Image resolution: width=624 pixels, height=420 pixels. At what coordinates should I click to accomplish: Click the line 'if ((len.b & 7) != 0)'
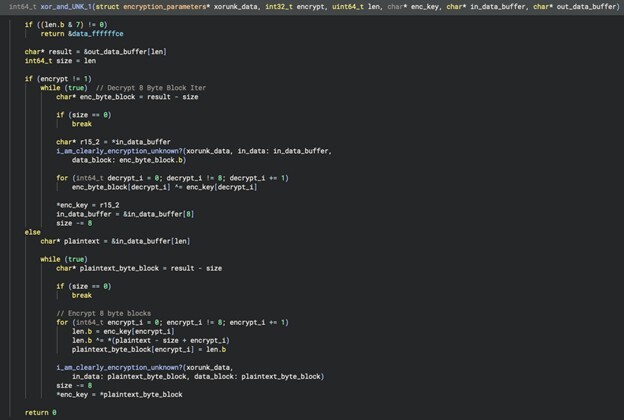click(66, 25)
